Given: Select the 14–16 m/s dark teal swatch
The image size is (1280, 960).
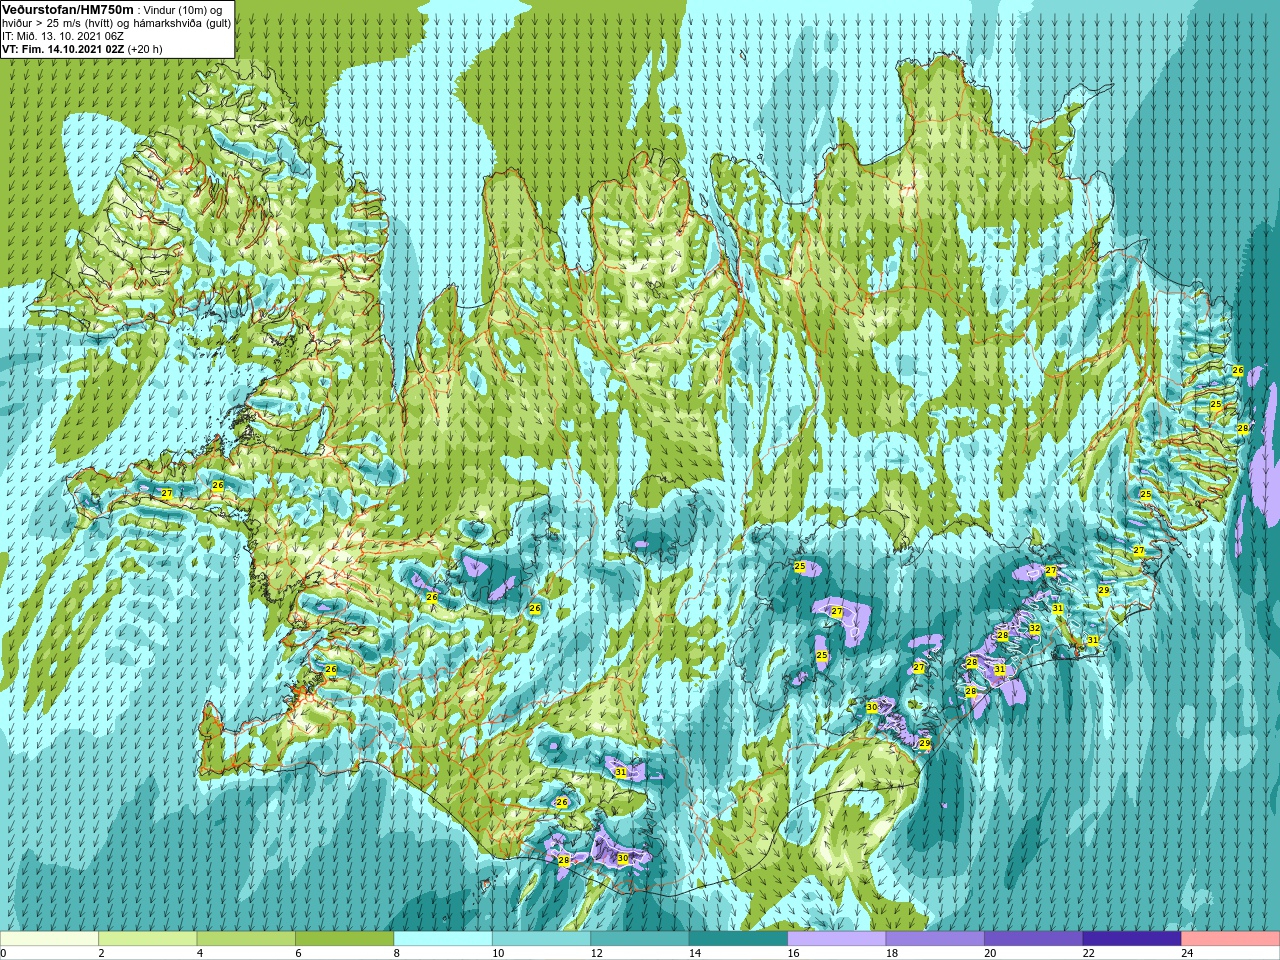Looking at the screenshot, I should tap(738, 939).
